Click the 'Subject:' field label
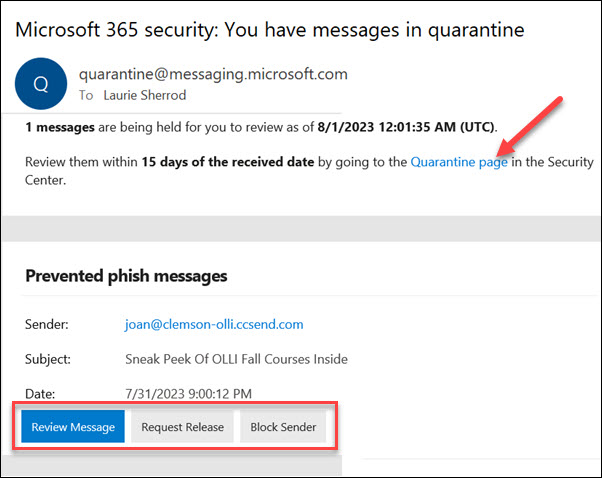Viewport: 602px width, 478px height. (48, 359)
